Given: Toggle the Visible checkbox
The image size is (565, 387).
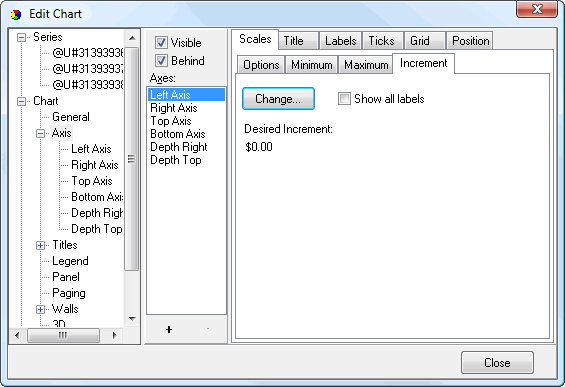Looking at the screenshot, I should [161, 43].
